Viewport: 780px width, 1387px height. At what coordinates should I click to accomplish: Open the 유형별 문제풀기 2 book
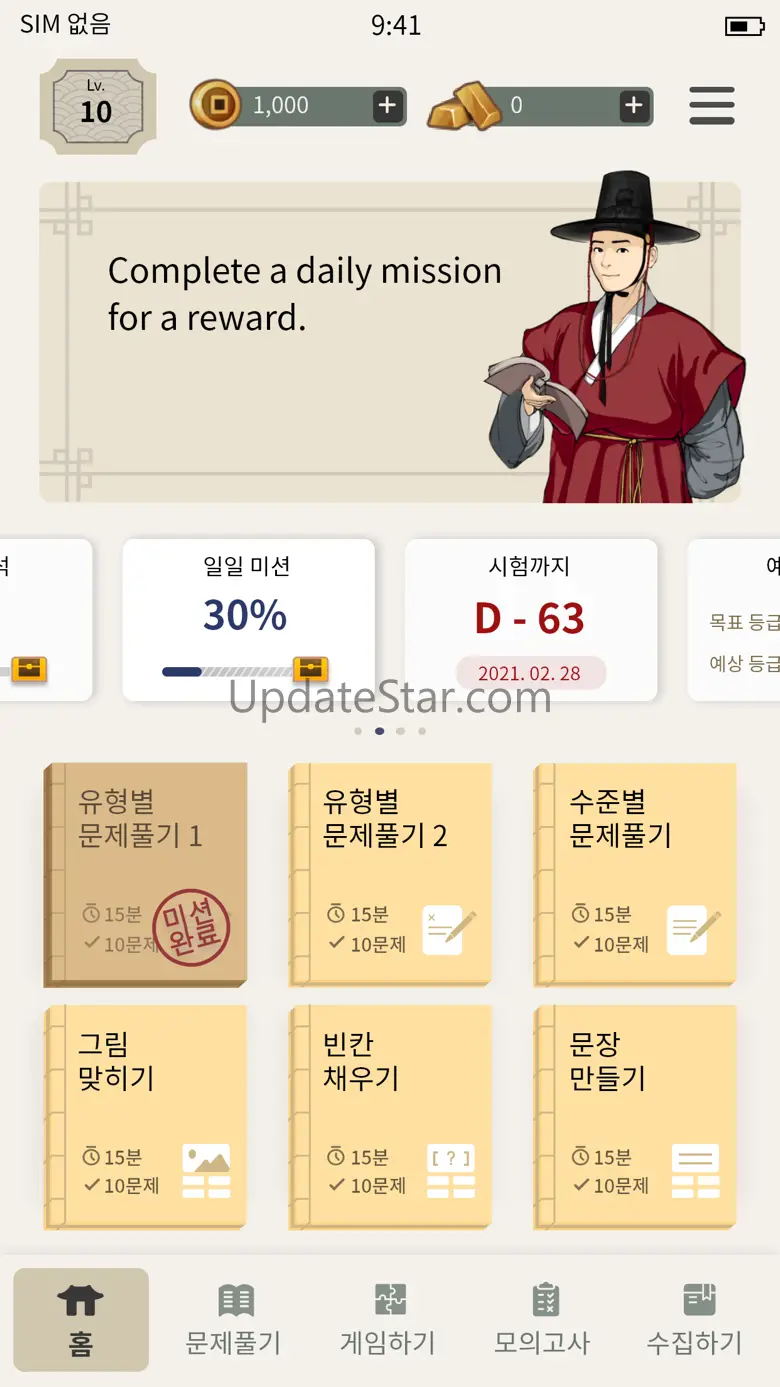[391, 875]
